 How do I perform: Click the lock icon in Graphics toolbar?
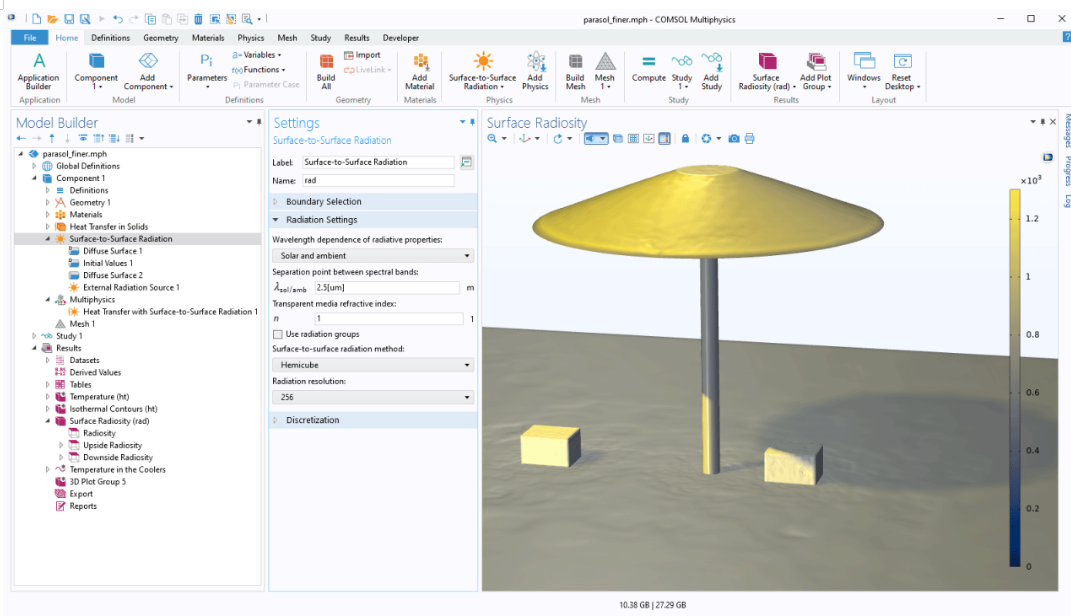pyautogui.click(x=685, y=139)
